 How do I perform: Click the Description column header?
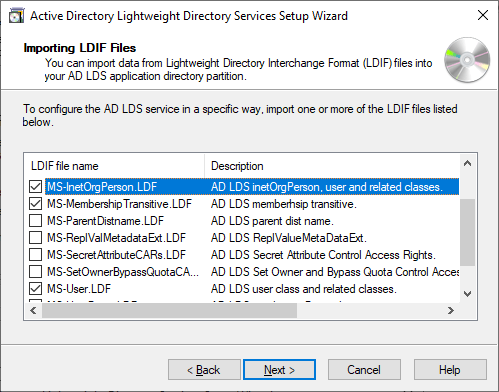point(332,166)
